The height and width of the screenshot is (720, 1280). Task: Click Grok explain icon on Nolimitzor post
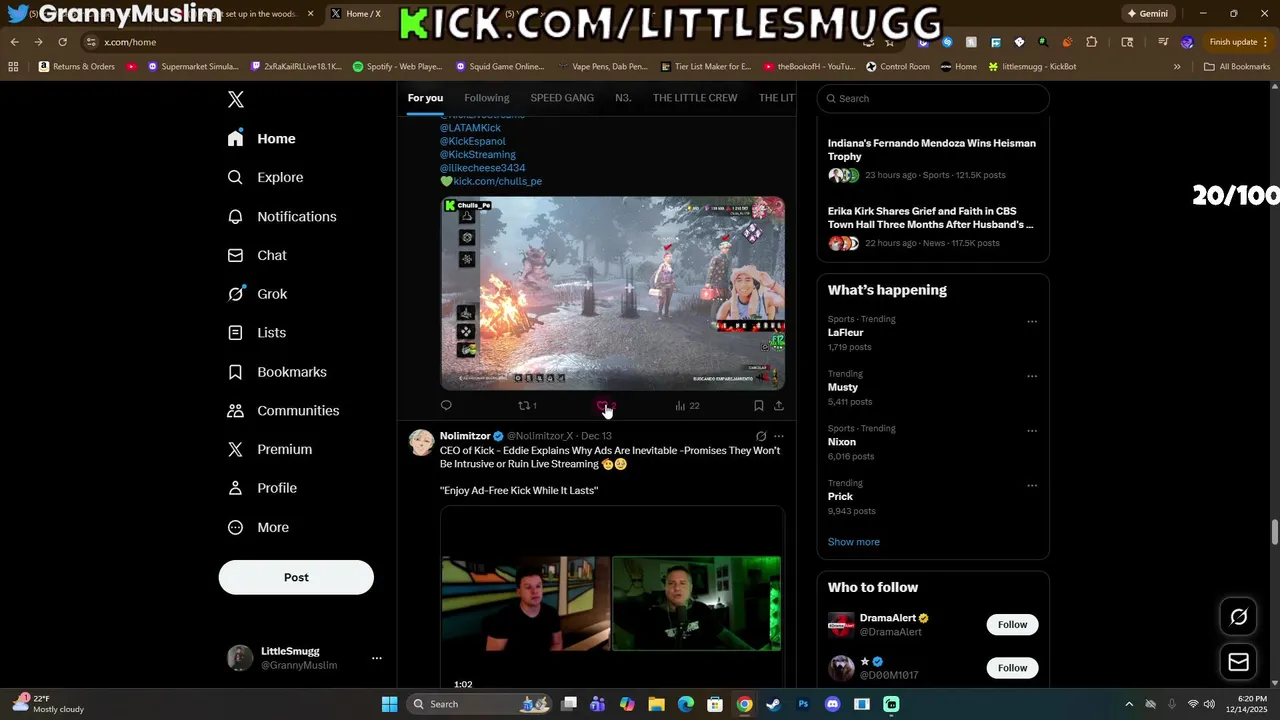click(761, 436)
